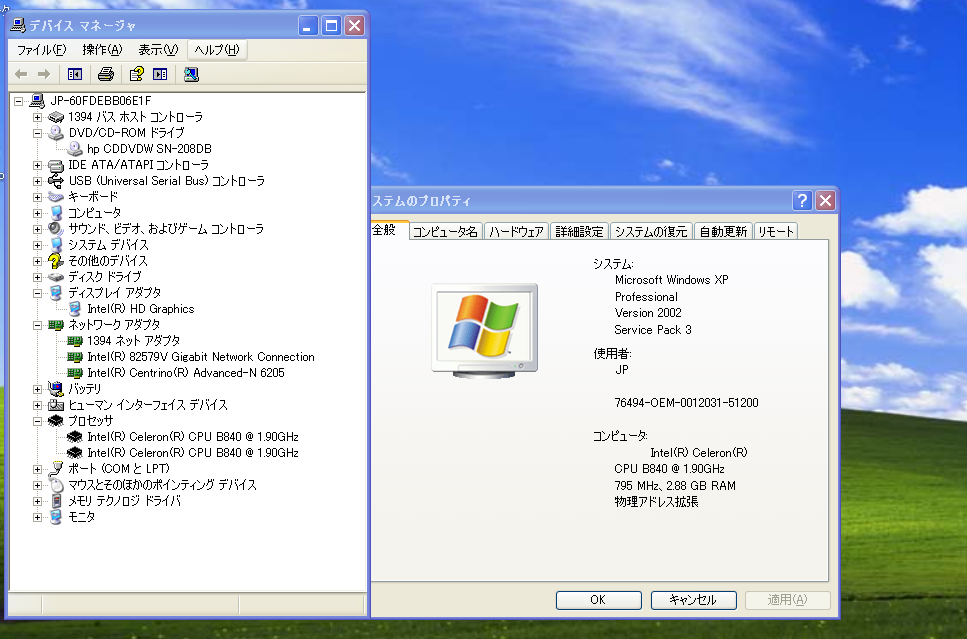The width and height of the screenshot is (967, 639).
Task: Click the first Celeron B840 processor icon
Action: point(75,437)
